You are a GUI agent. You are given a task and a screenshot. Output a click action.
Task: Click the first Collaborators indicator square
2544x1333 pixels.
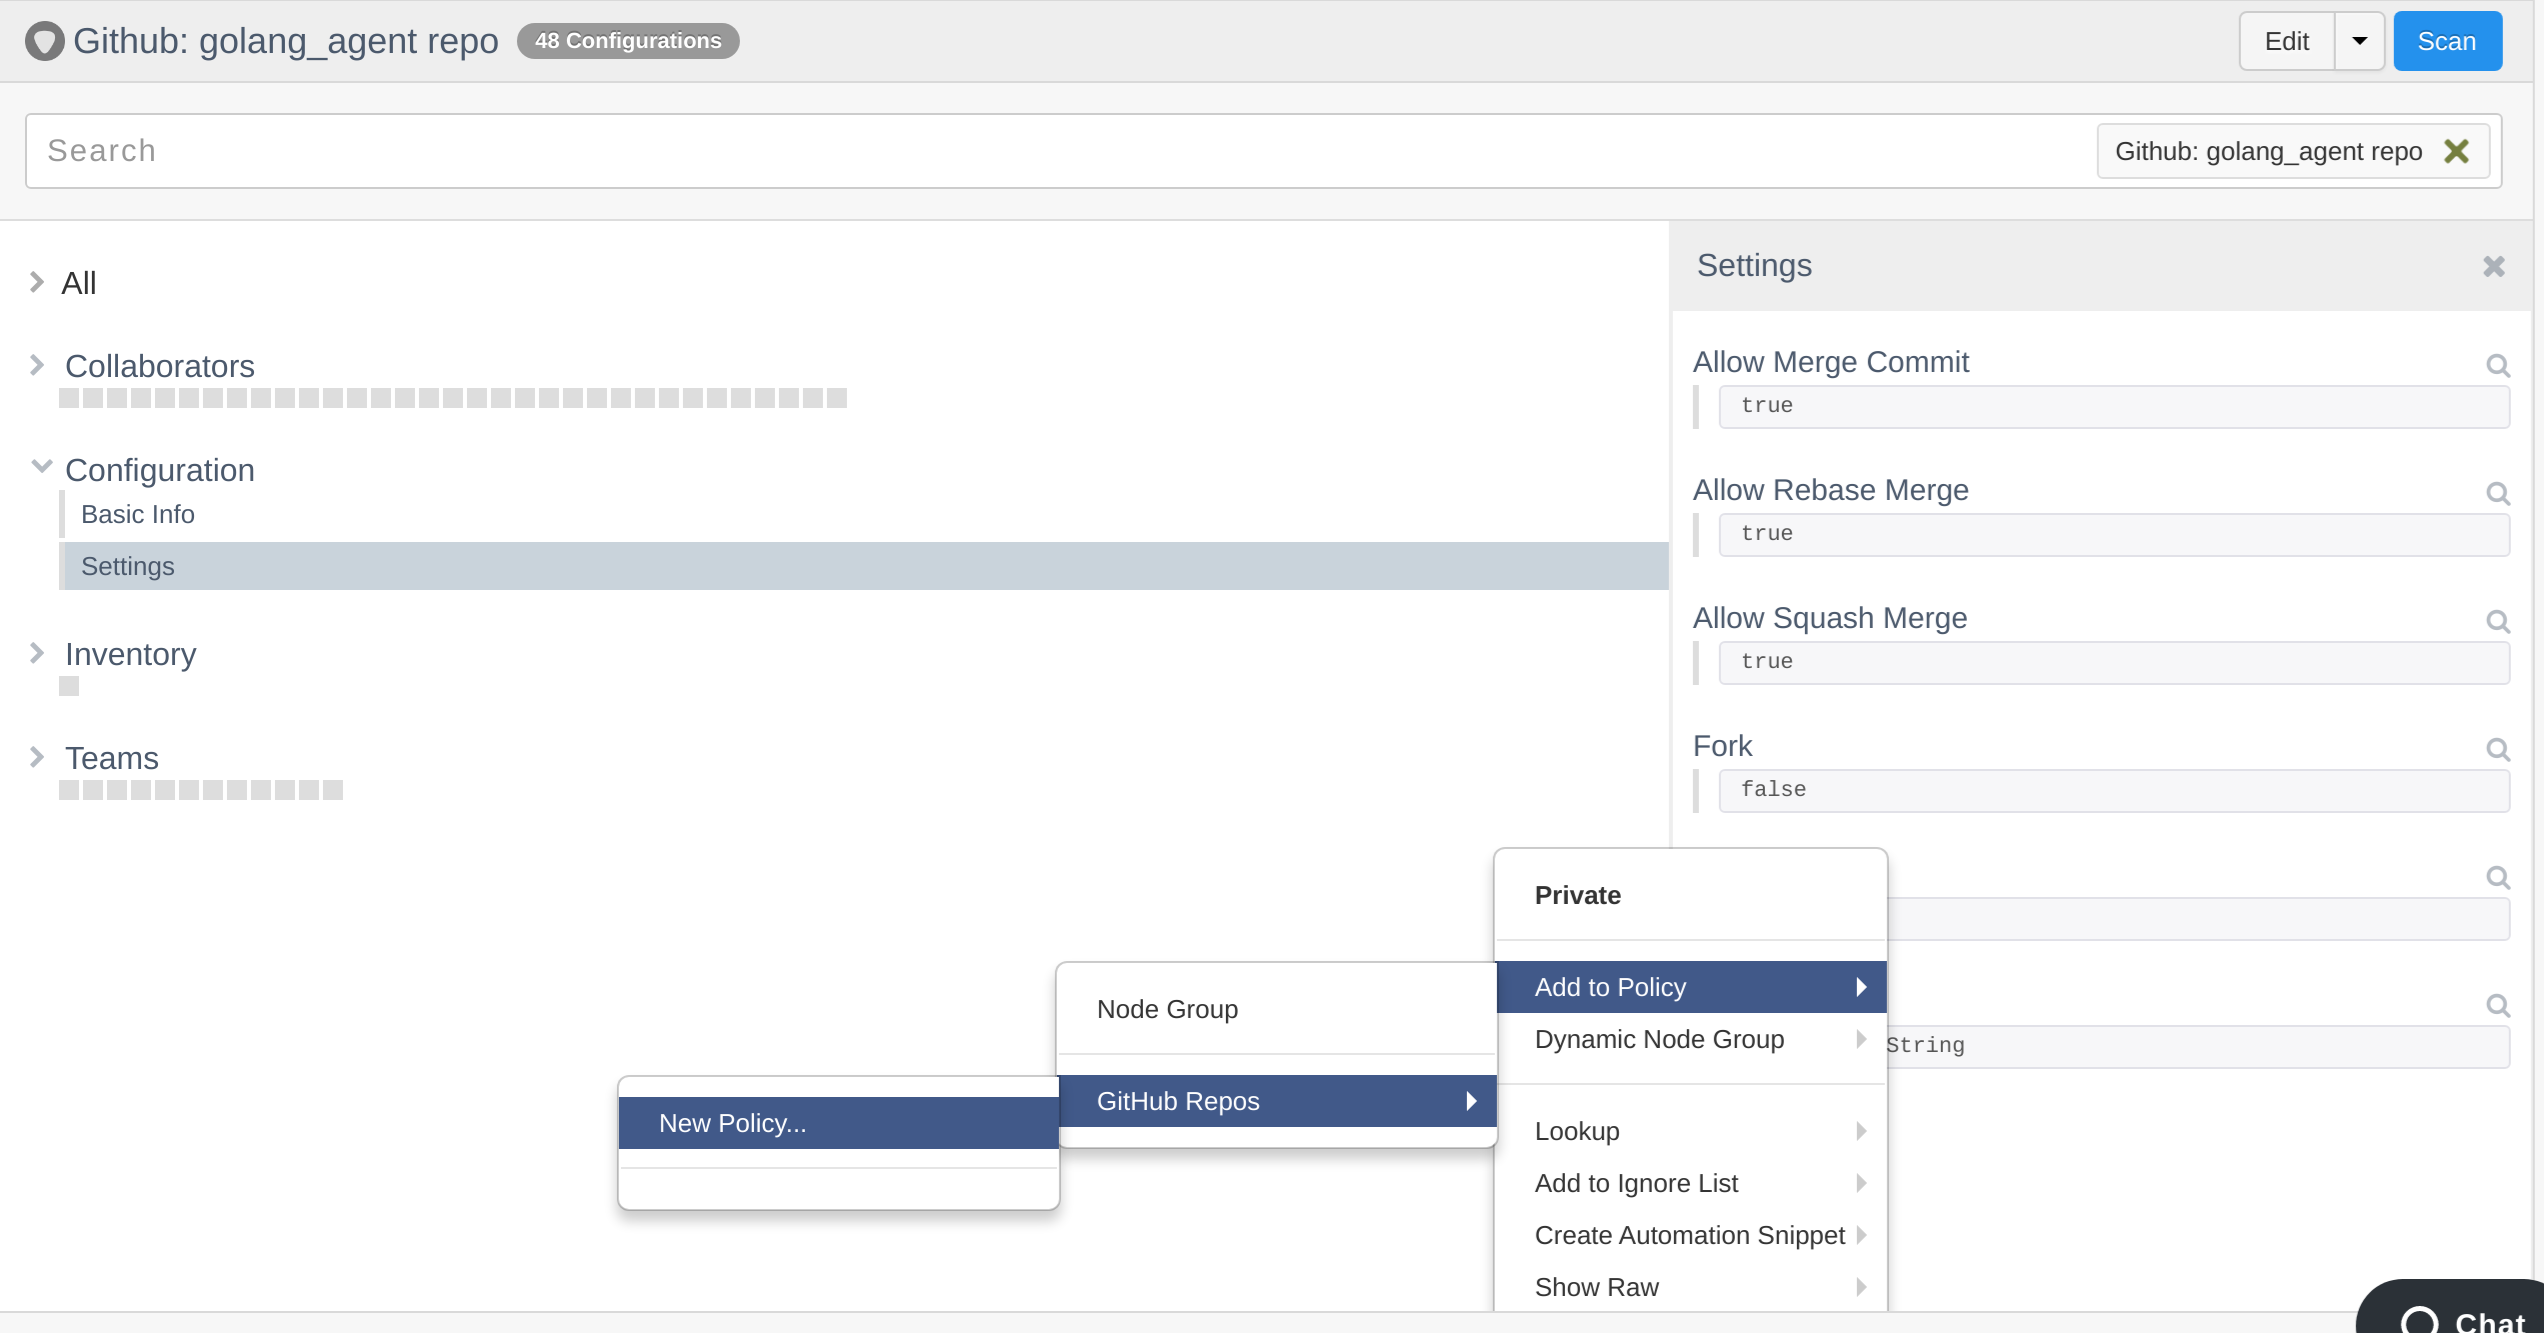coord(69,398)
